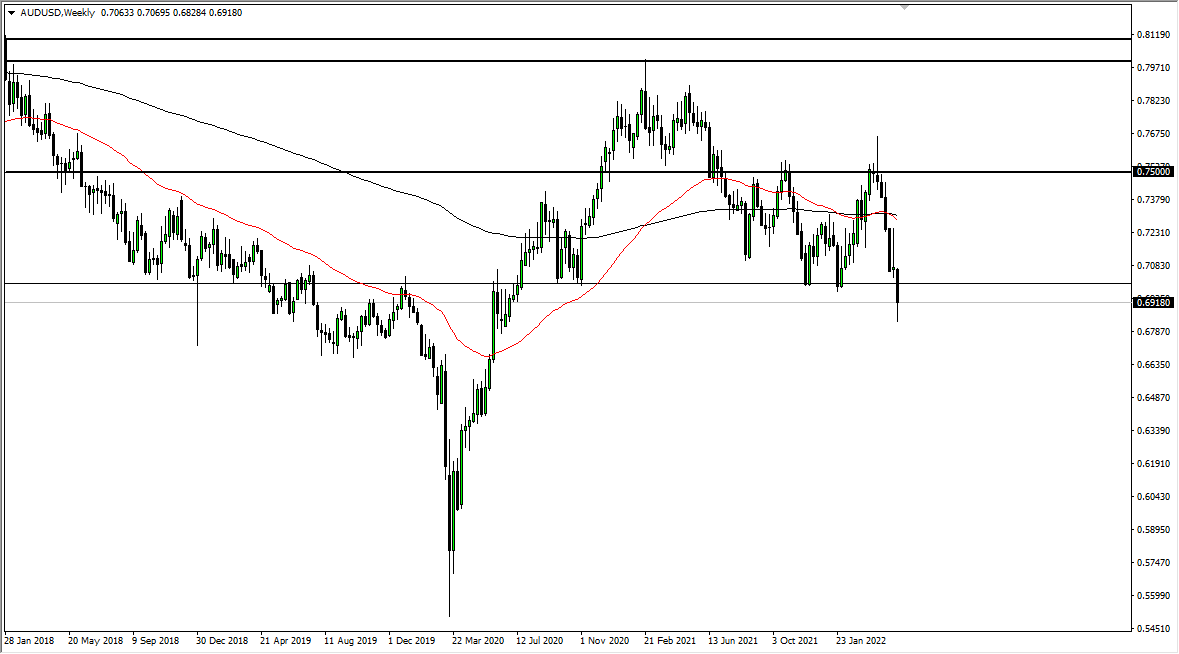Click the 30 Dec 2018 date label
Image resolution: width=1179 pixels, height=654 pixels.
tap(222, 641)
